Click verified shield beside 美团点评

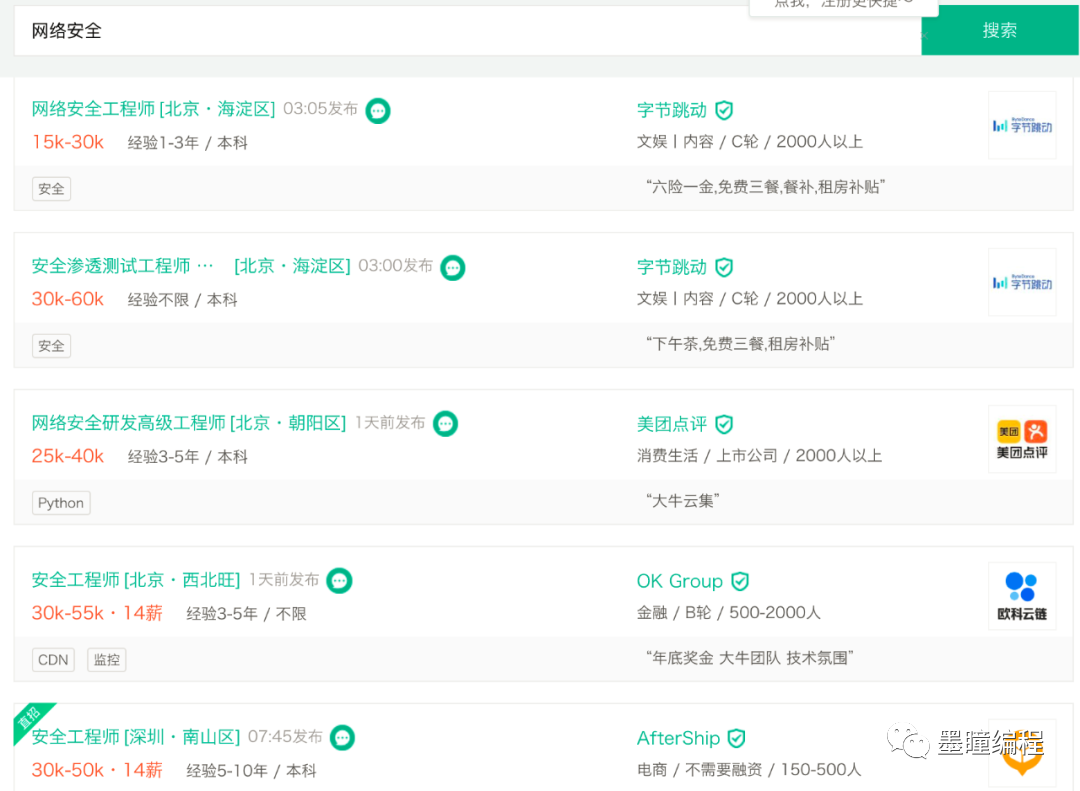(724, 424)
